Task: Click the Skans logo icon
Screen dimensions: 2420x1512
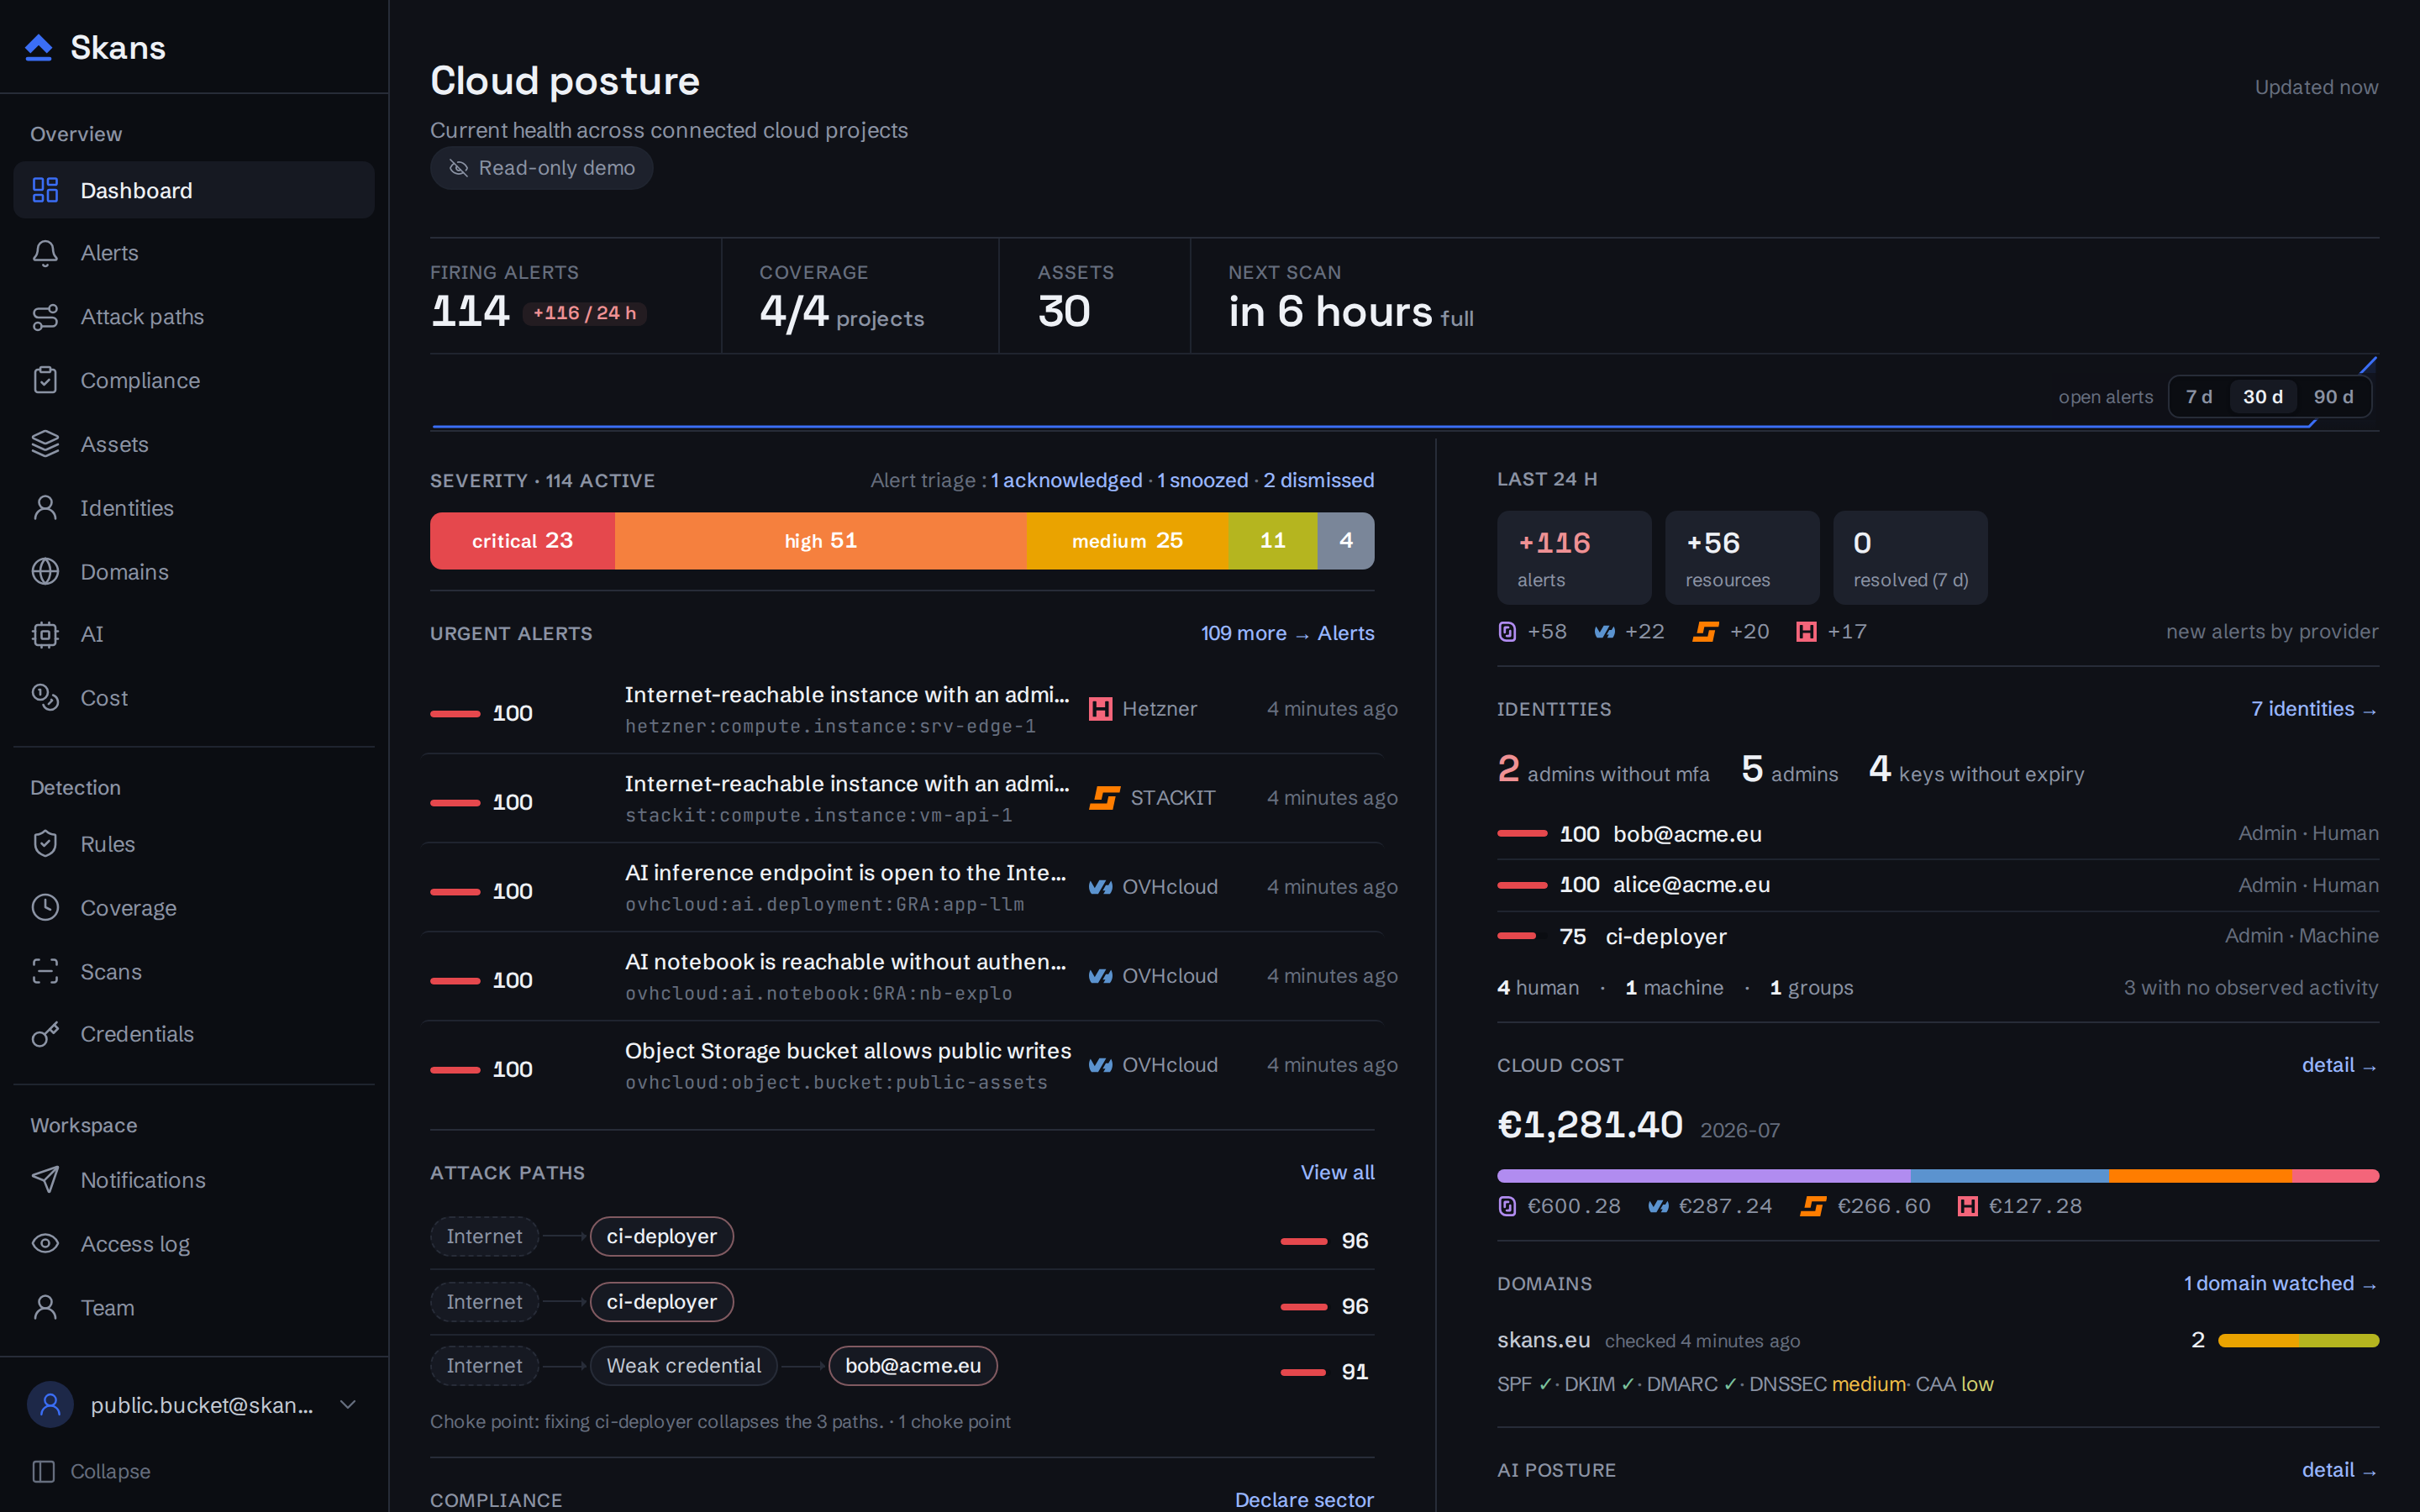Action: [38, 47]
